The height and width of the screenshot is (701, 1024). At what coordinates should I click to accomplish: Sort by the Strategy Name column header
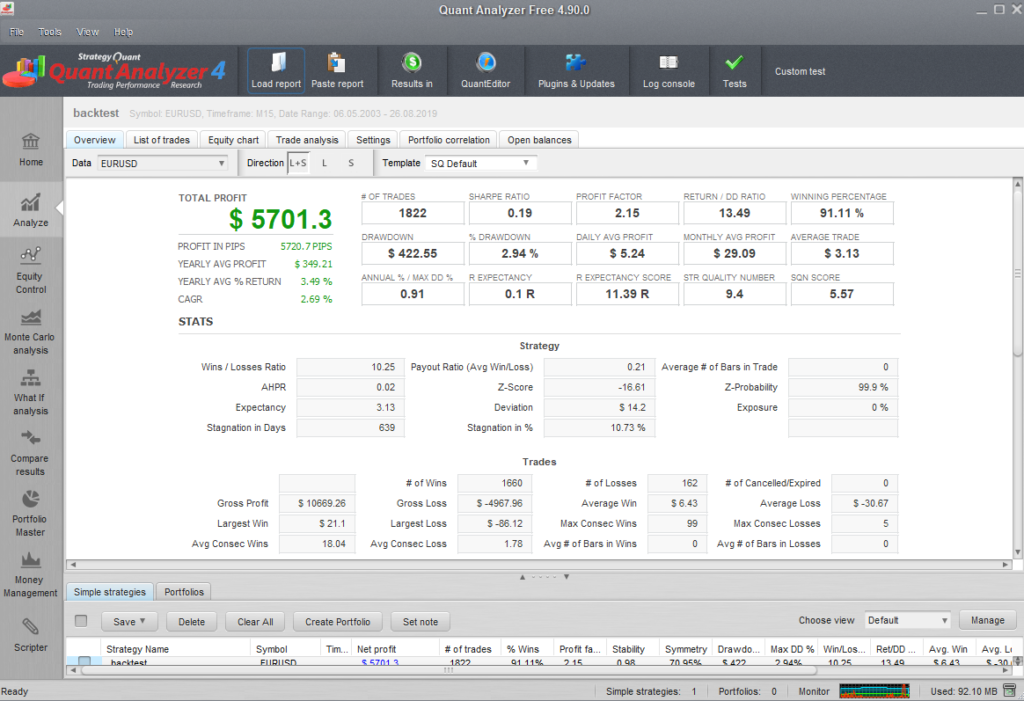coord(175,649)
